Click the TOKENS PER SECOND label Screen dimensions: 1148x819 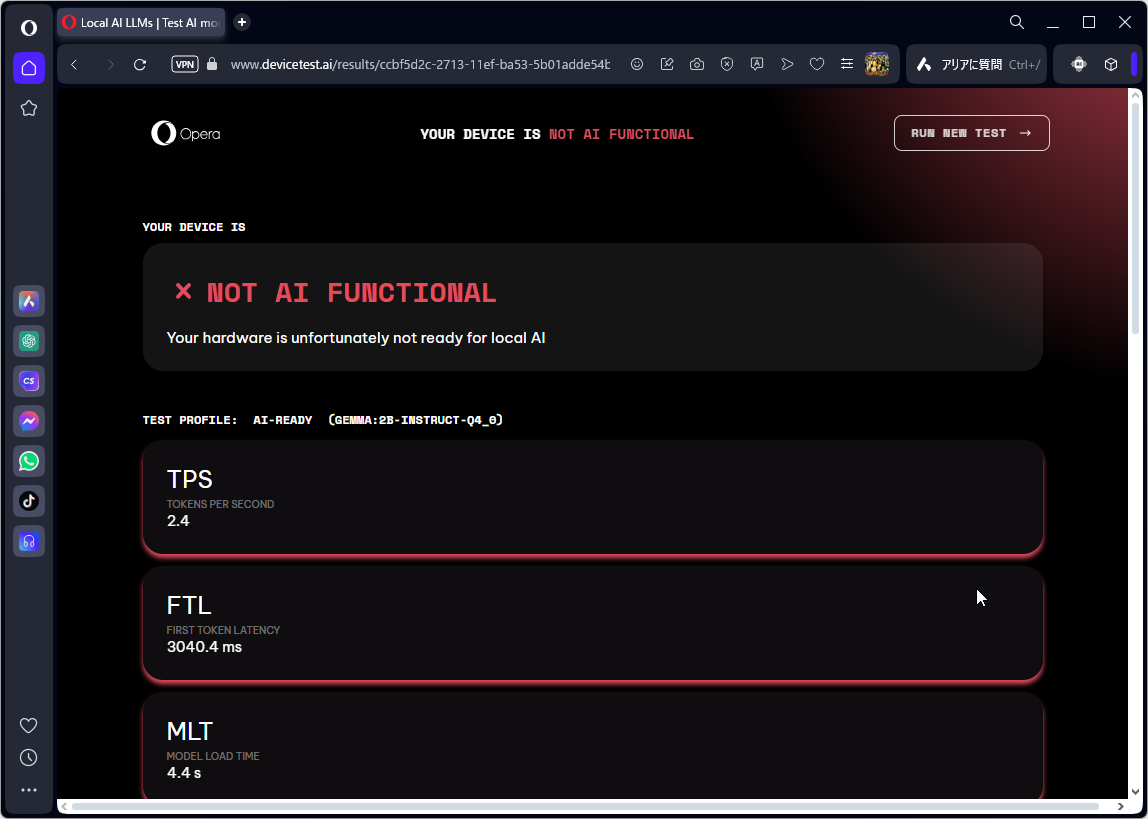point(220,504)
